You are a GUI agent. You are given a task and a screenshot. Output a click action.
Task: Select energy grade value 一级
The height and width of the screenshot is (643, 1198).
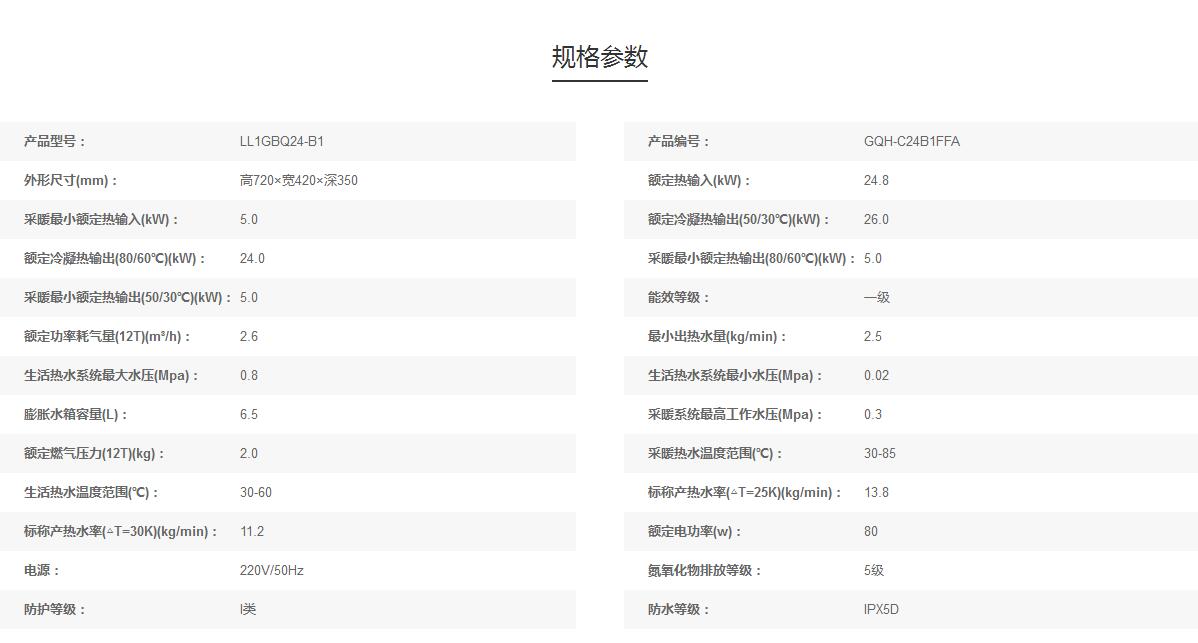click(x=877, y=297)
